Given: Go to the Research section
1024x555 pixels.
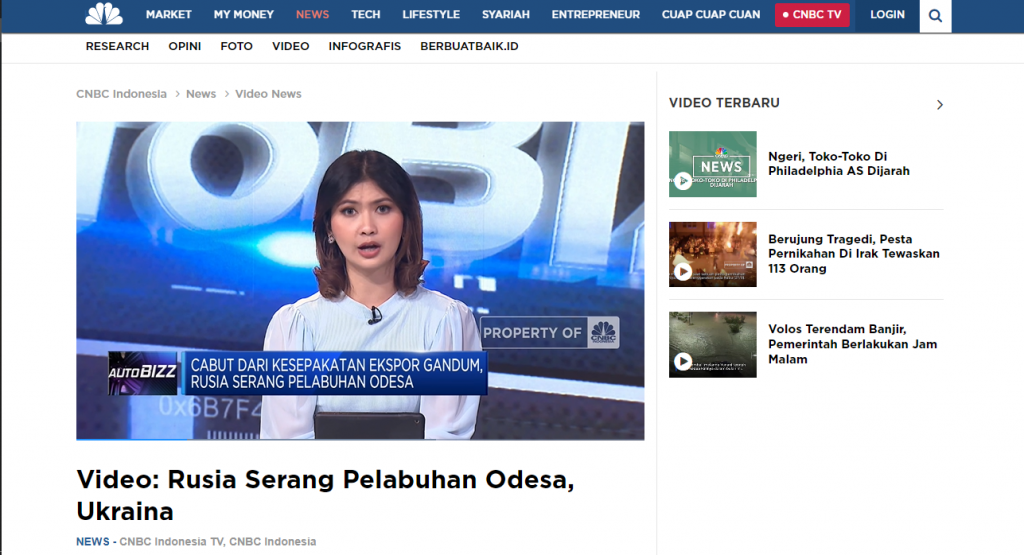Looking at the screenshot, I should (118, 46).
